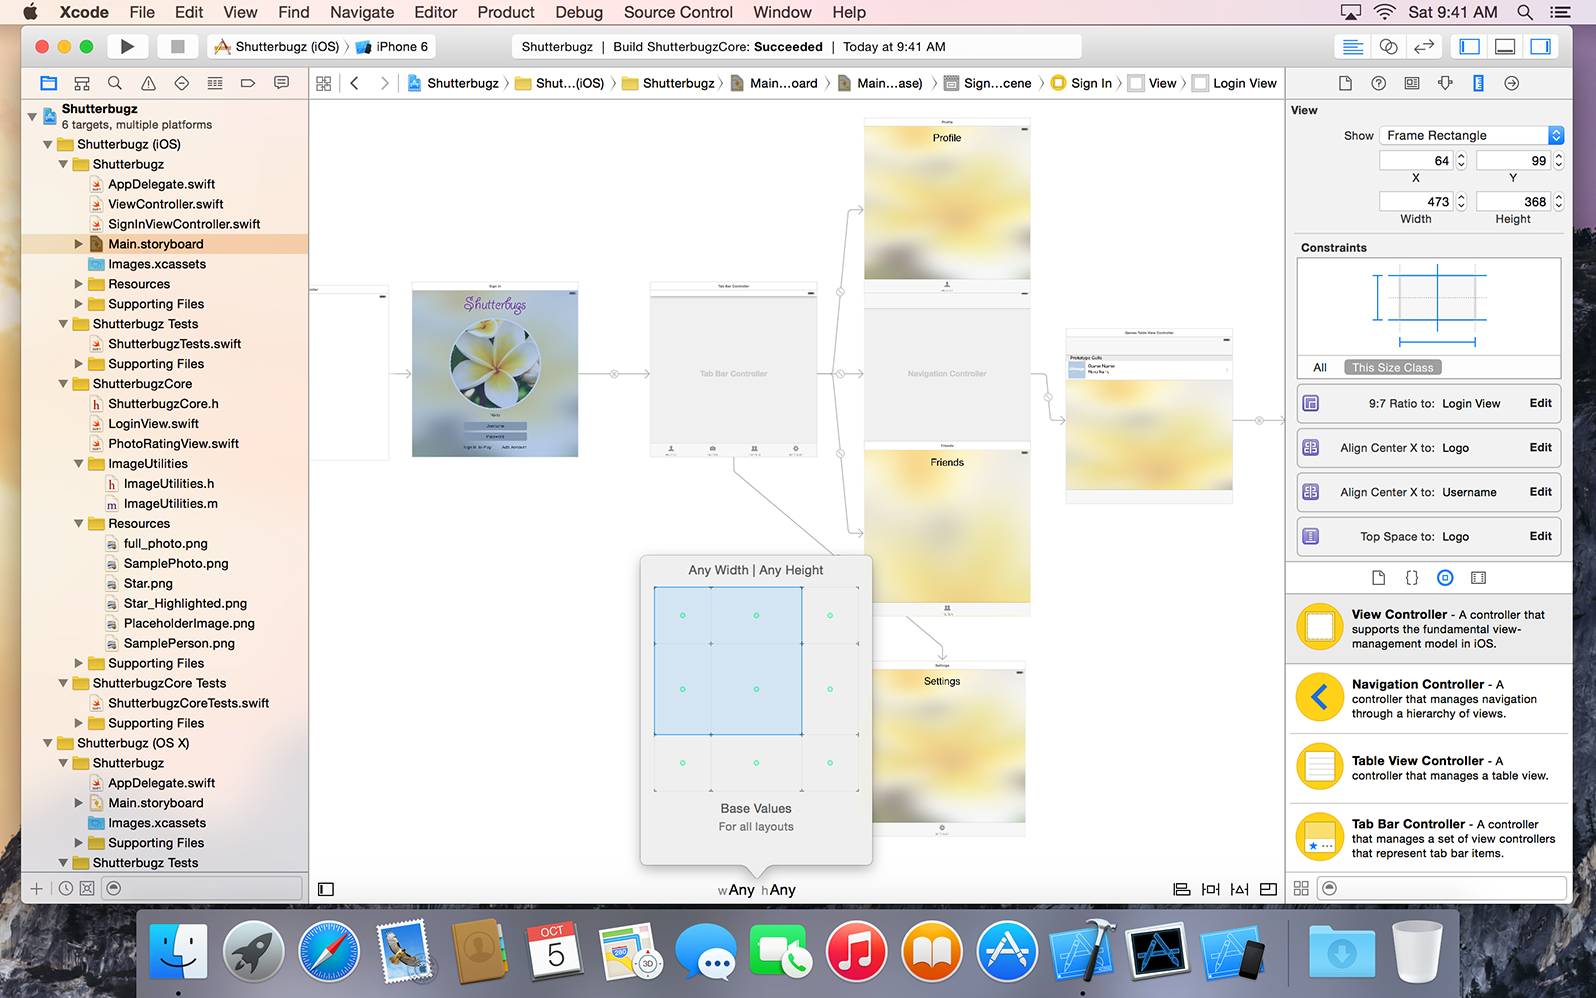
Task: Open the Show Frame Rectangle dropdown
Action: coord(1471,135)
